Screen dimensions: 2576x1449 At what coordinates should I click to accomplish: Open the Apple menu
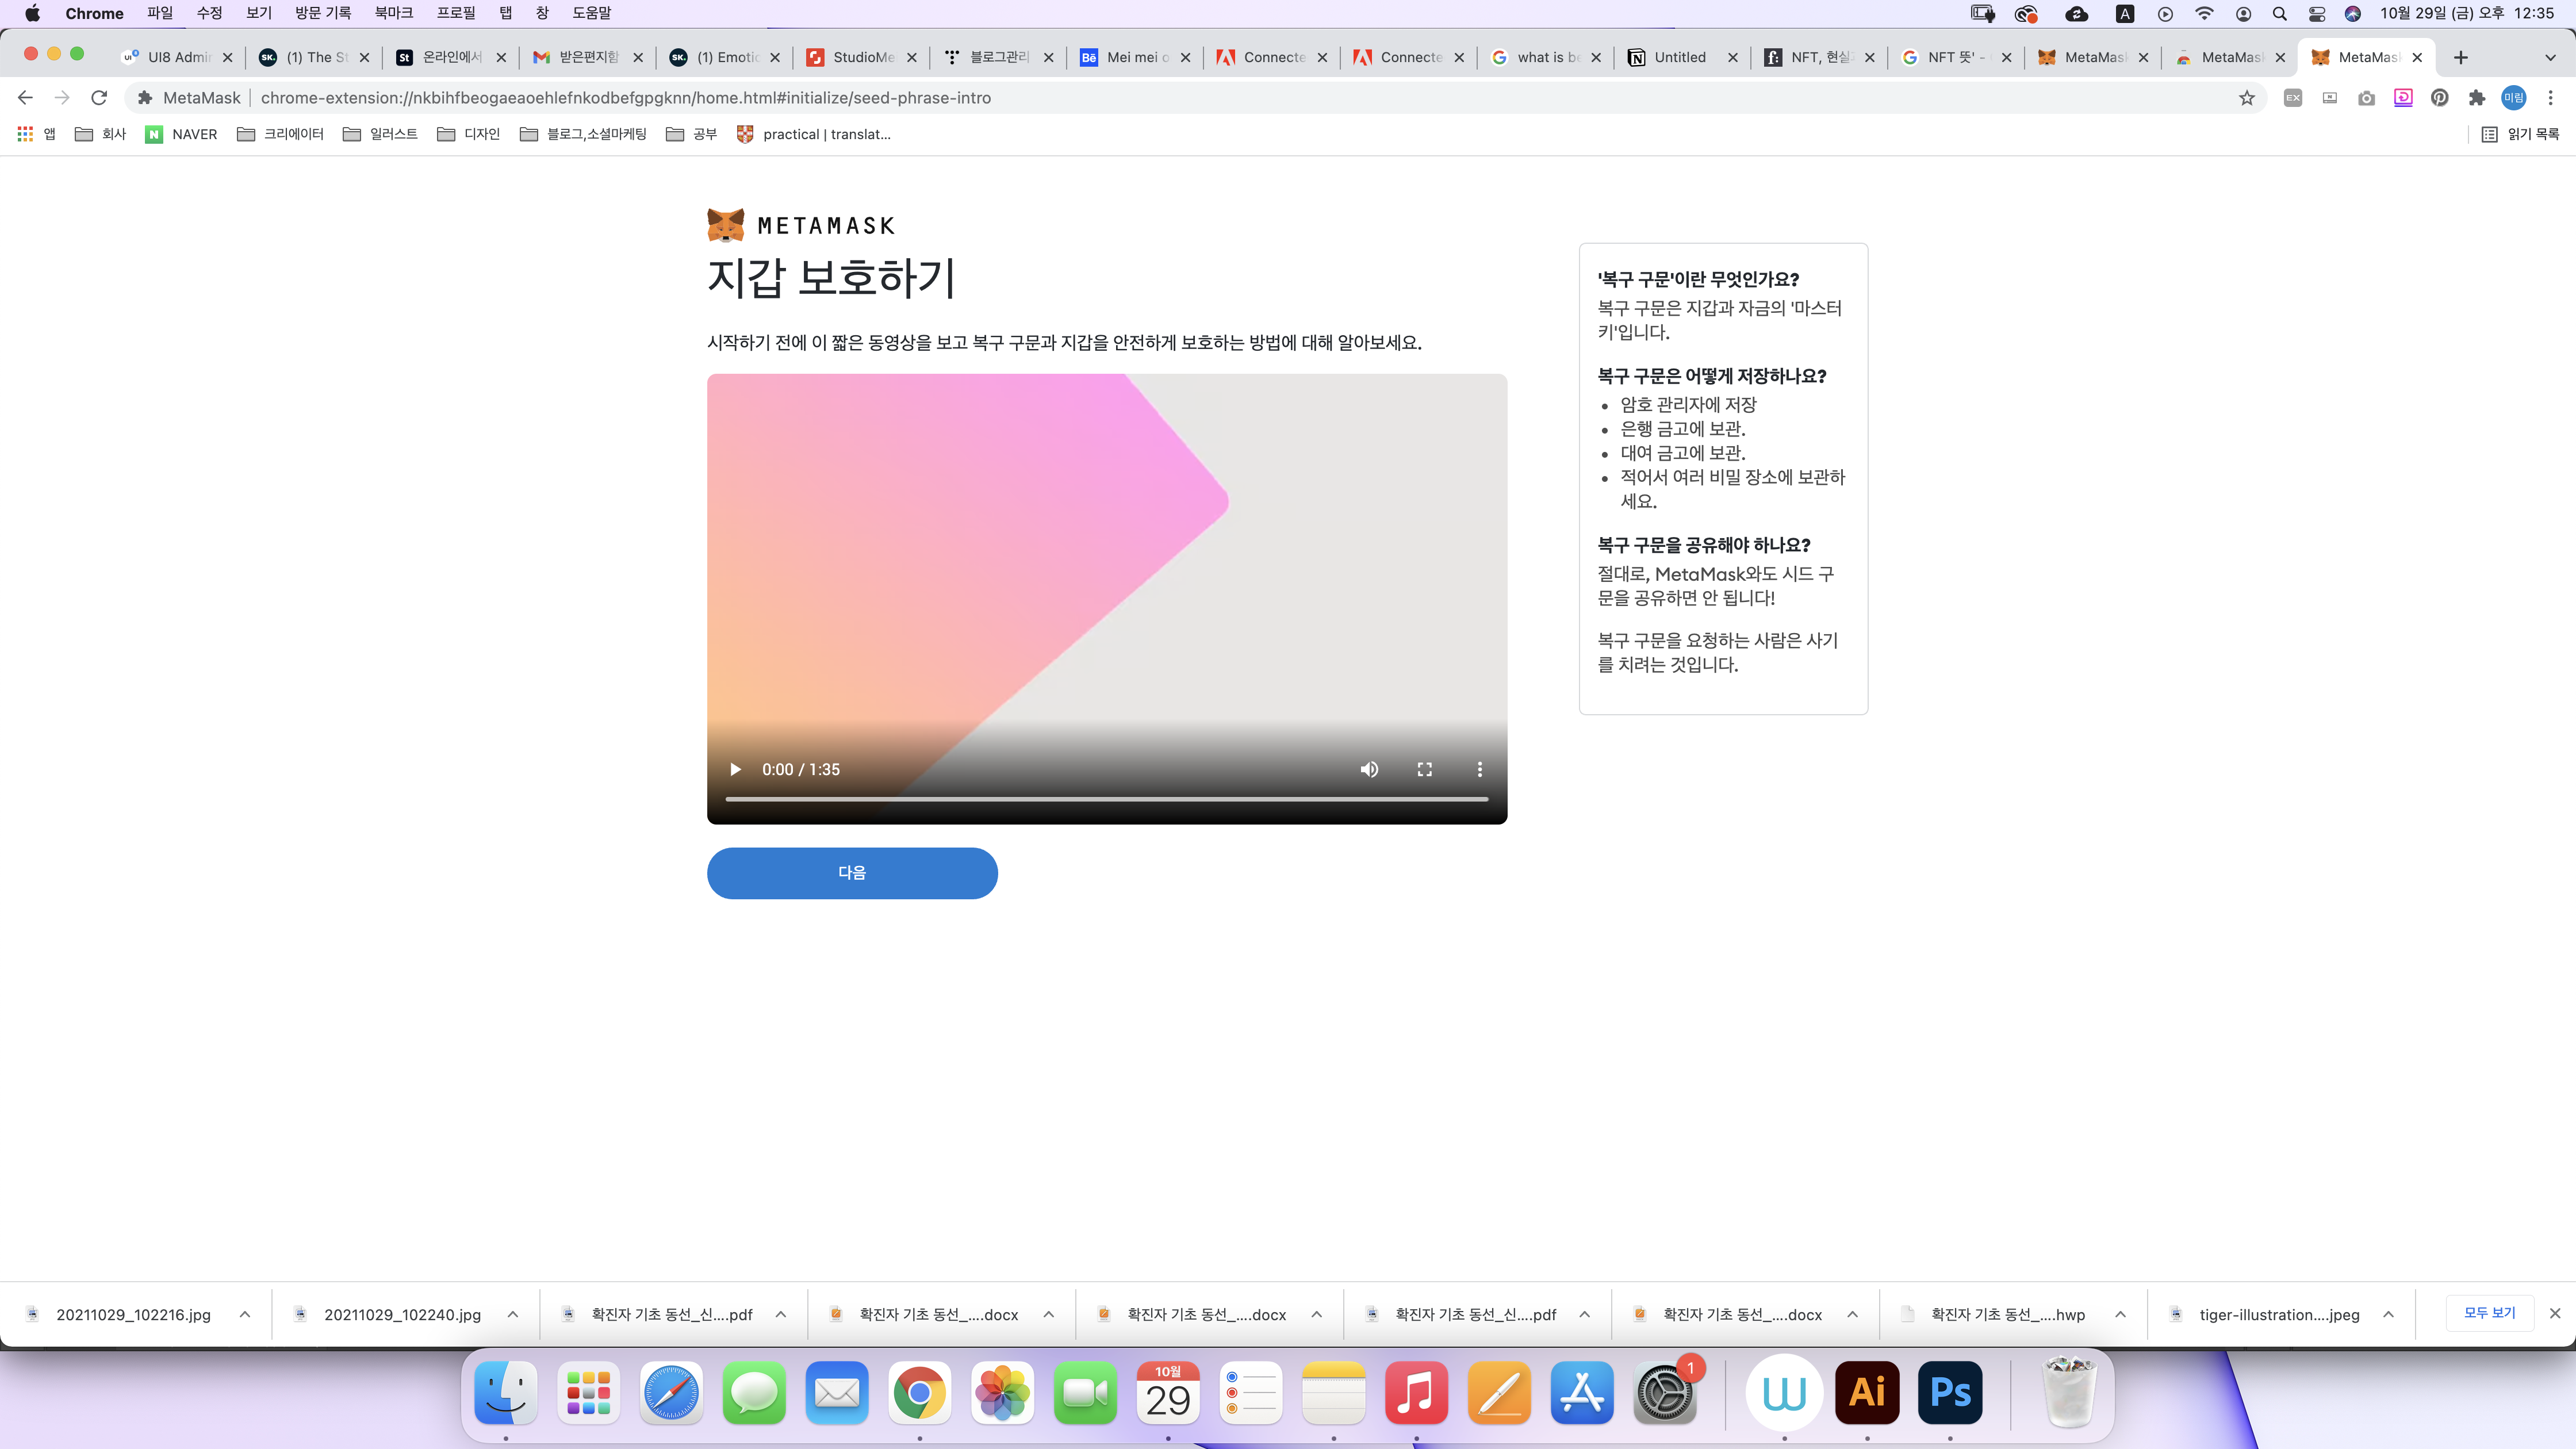[32, 13]
